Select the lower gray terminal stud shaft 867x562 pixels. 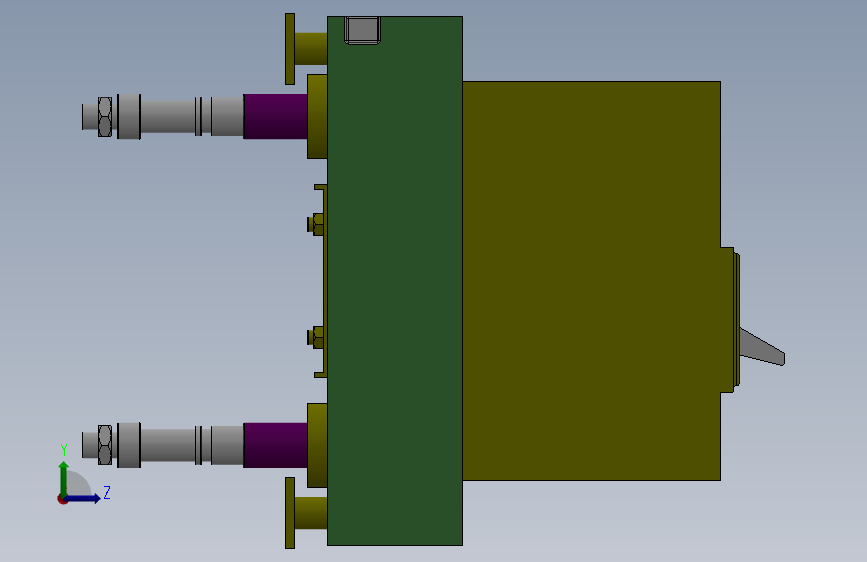168,445
